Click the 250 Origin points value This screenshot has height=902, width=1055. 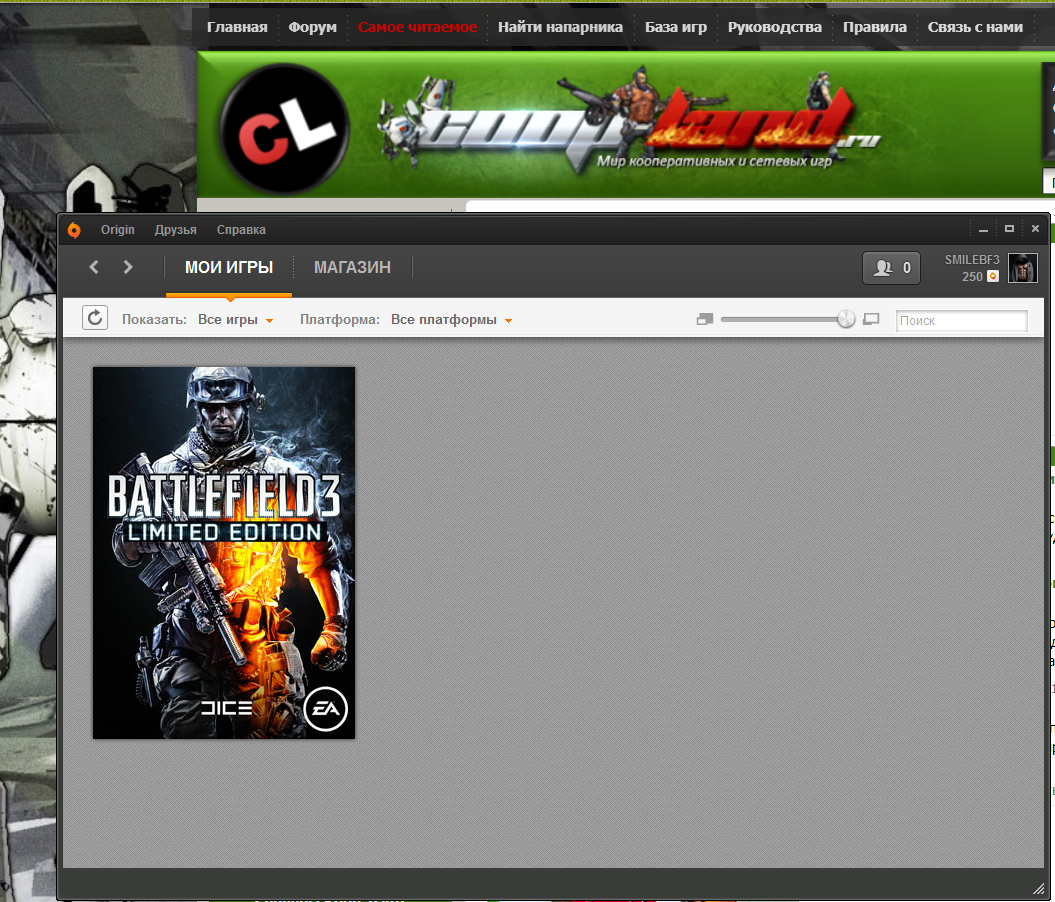(x=972, y=276)
